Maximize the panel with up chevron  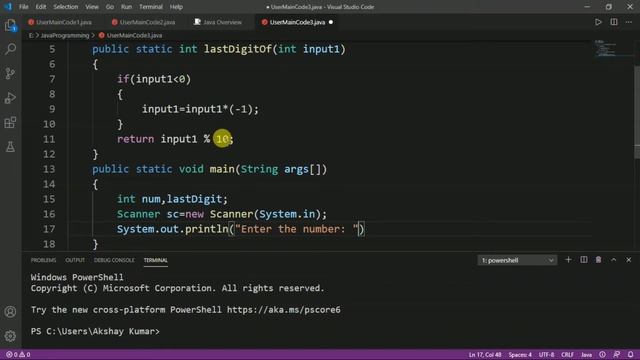pos(613,260)
